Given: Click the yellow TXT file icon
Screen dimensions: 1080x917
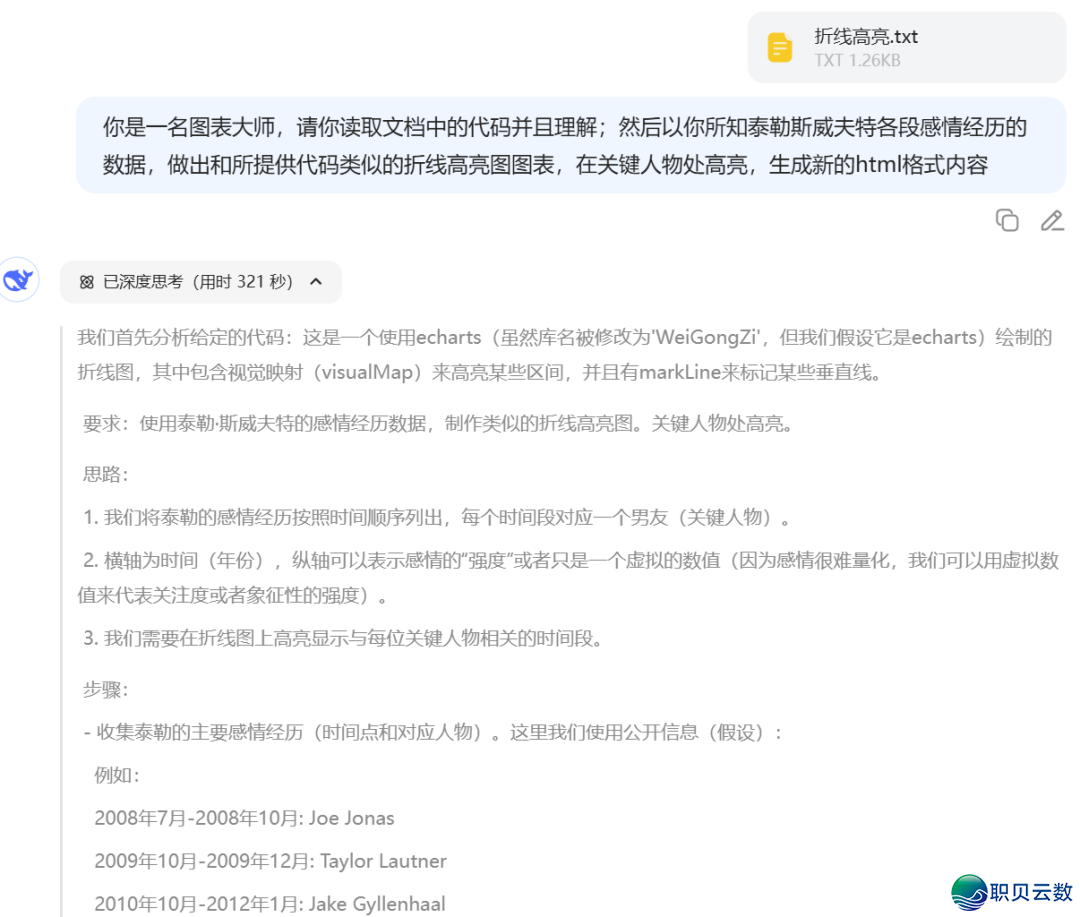Looking at the screenshot, I should (x=780, y=48).
